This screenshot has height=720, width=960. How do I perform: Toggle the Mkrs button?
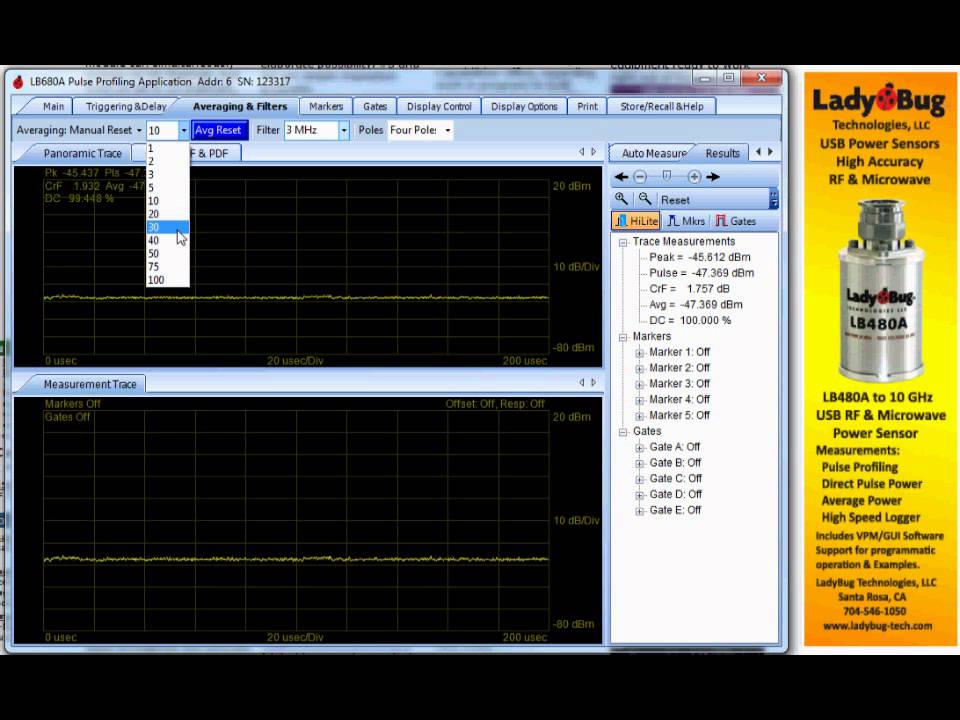pyautogui.click(x=686, y=221)
